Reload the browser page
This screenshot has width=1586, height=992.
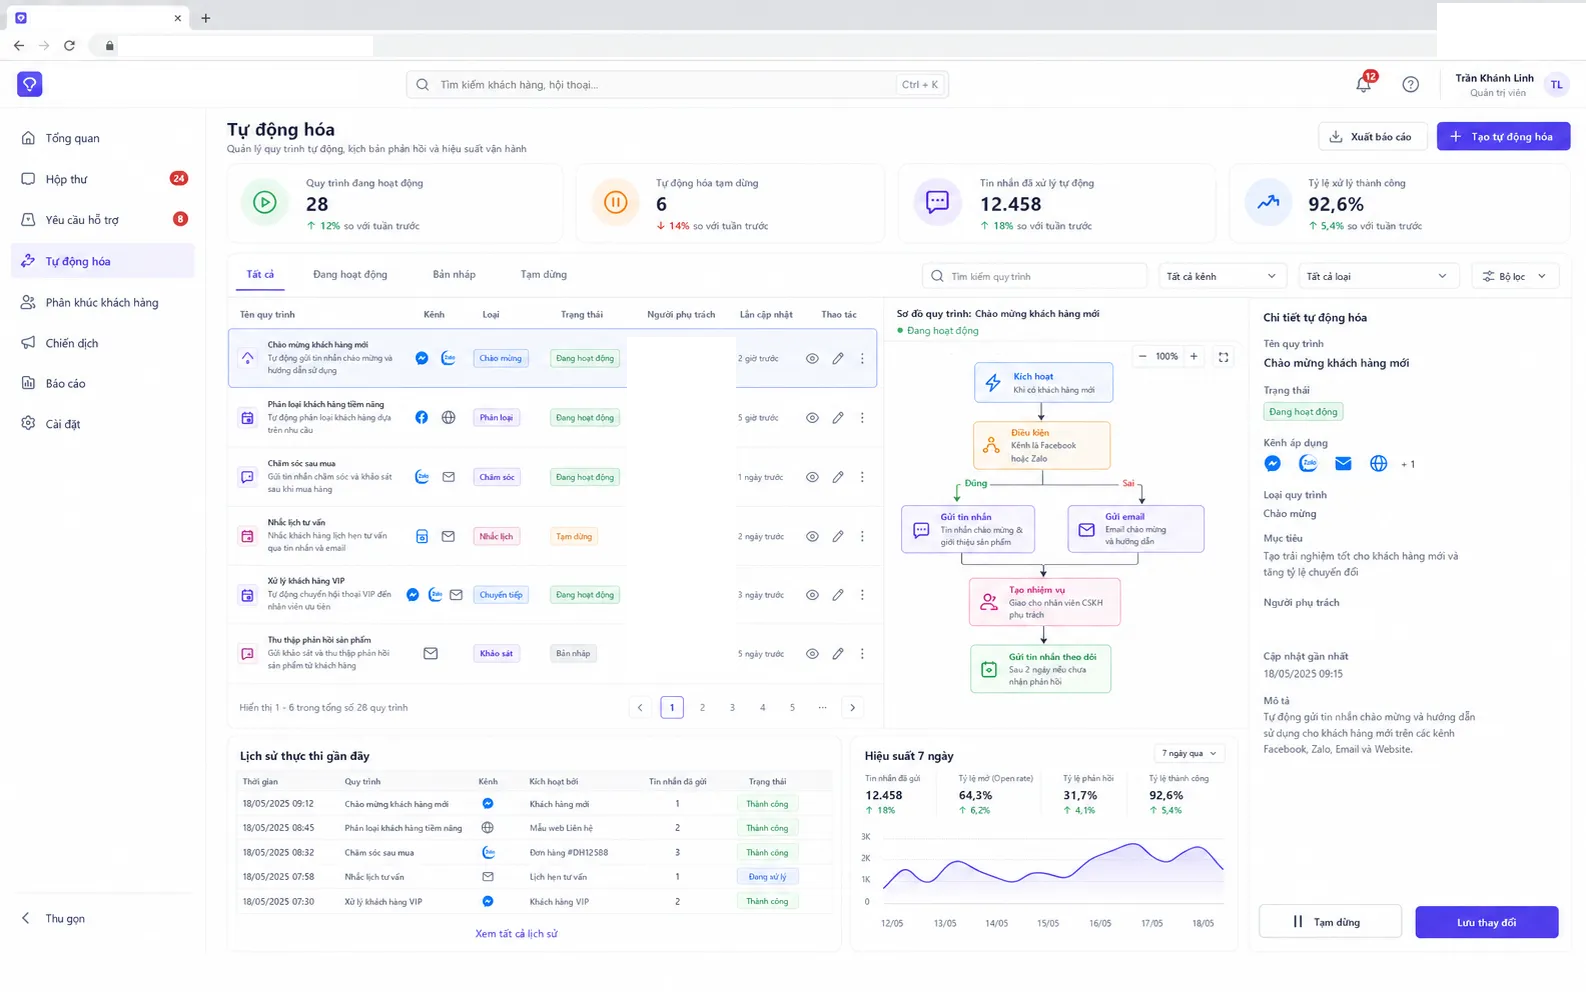[69, 45]
